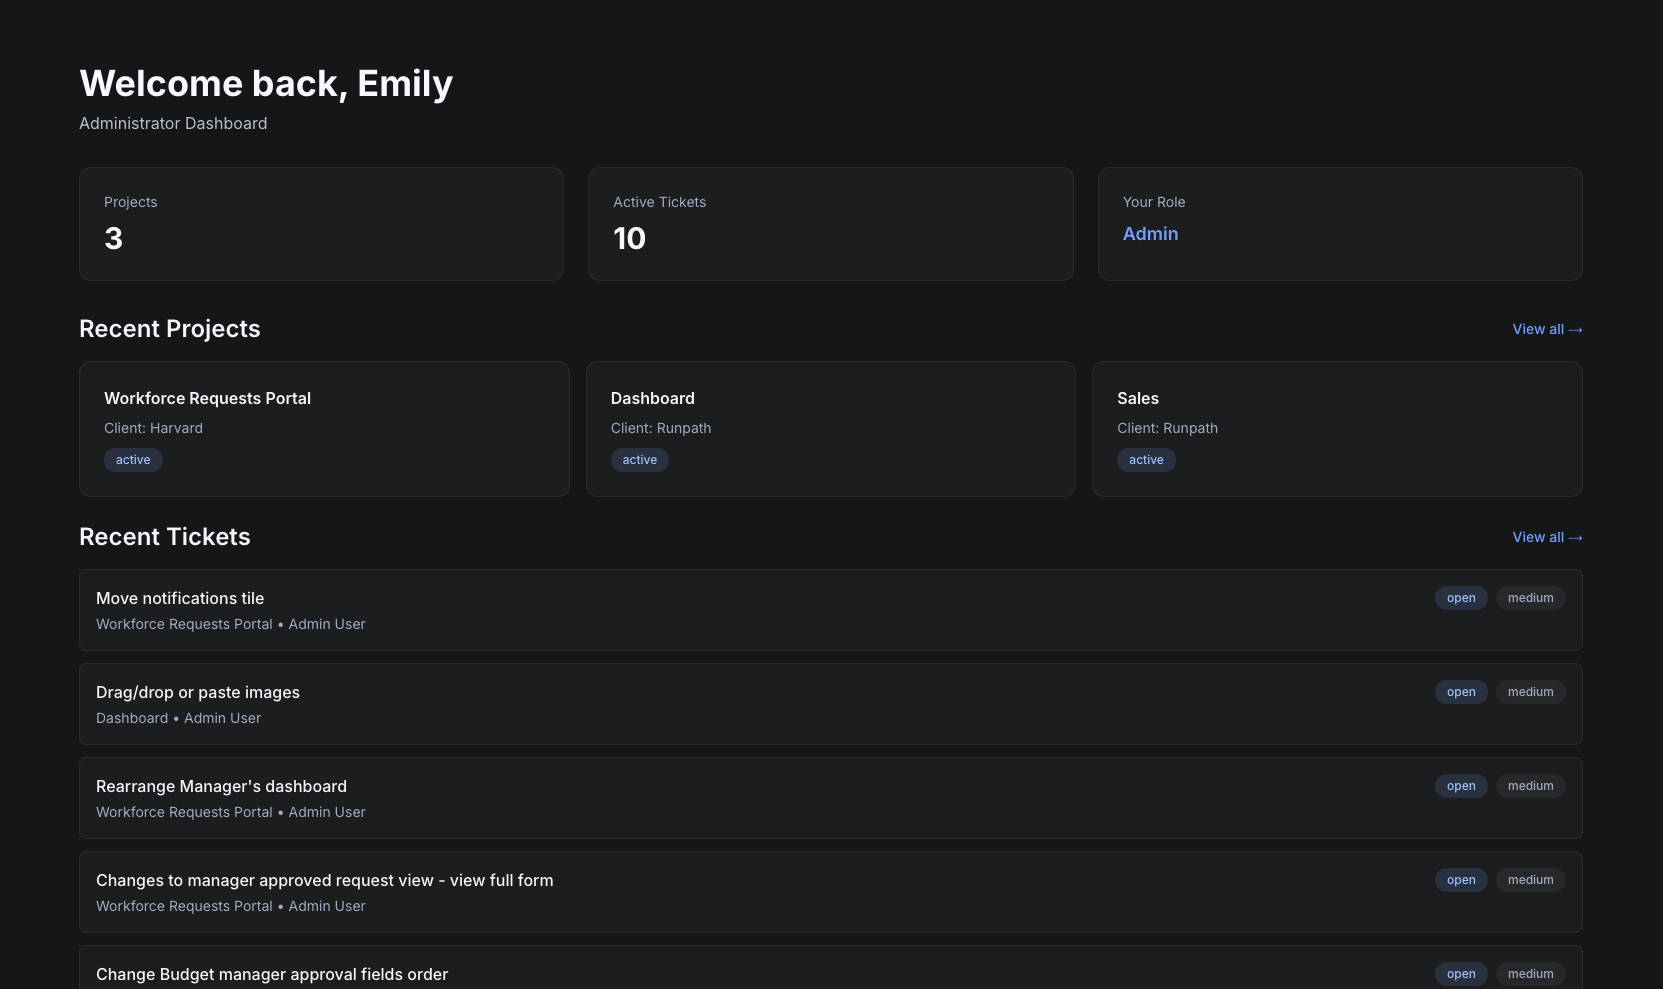This screenshot has height=989, width=1663.
Task: Open the Drag/drop or paste images ticket
Action: (x=831, y=704)
